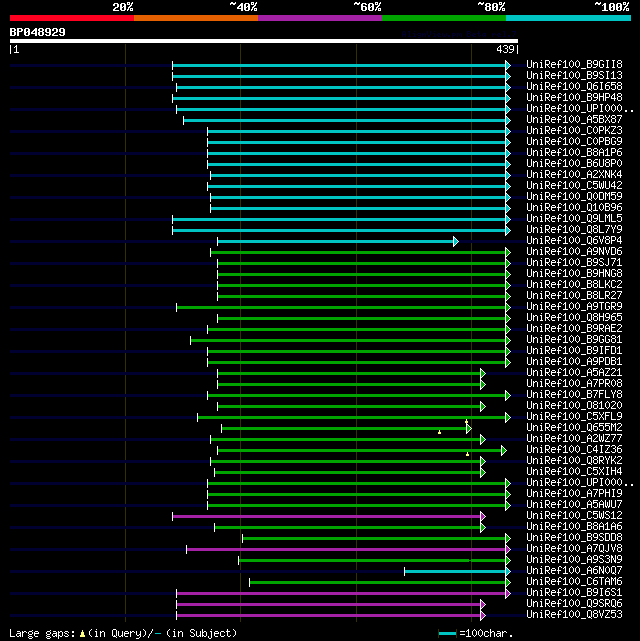Viewport: 640px width, 641px height.
Task: Click the UniRef100_Q6I658 label
Action: [x=574, y=87]
